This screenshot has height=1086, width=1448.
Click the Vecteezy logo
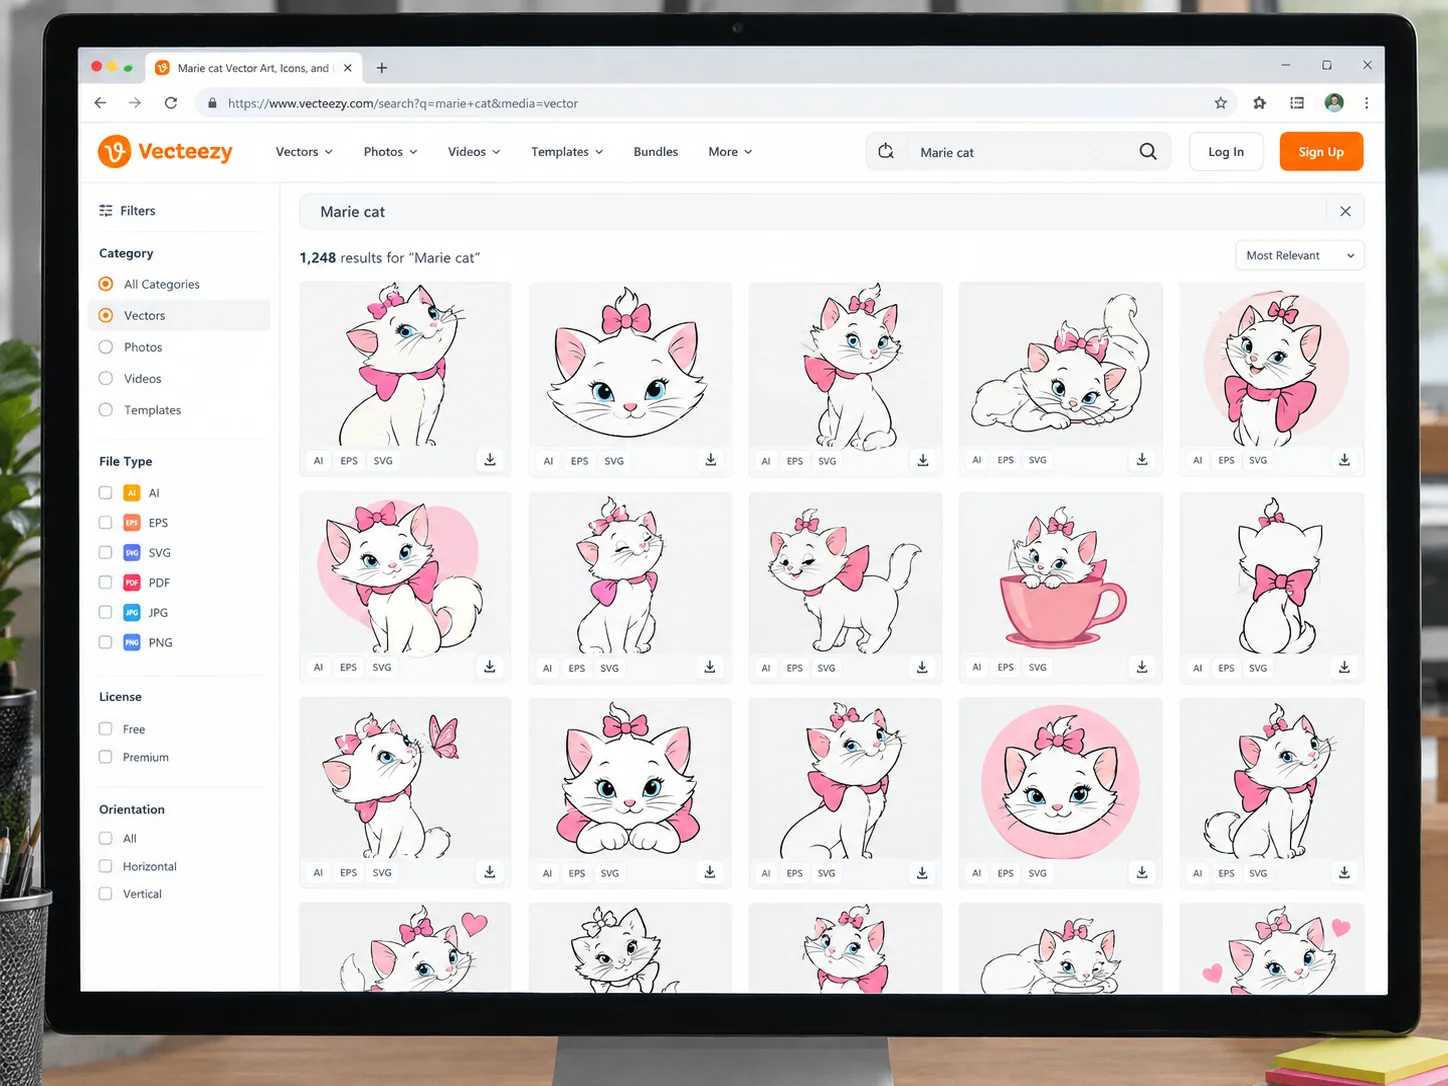pyautogui.click(x=165, y=151)
